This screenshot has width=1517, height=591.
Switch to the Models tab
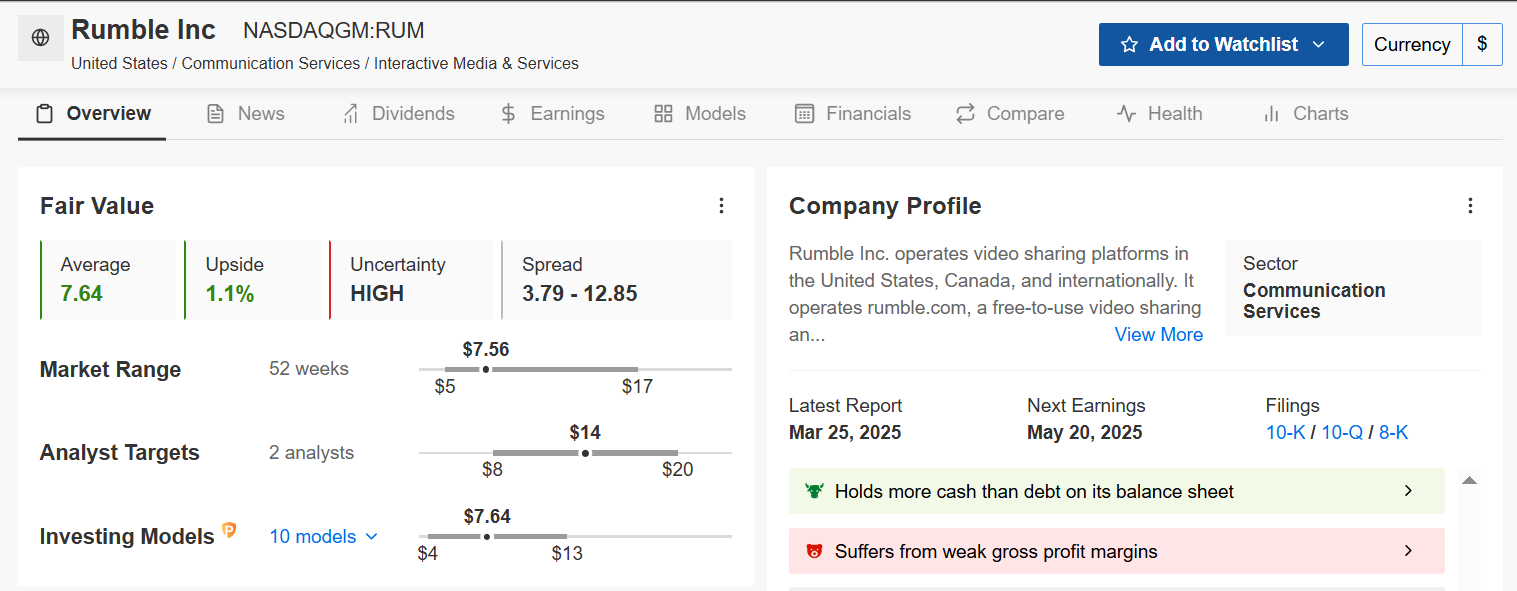pos(700,114)
